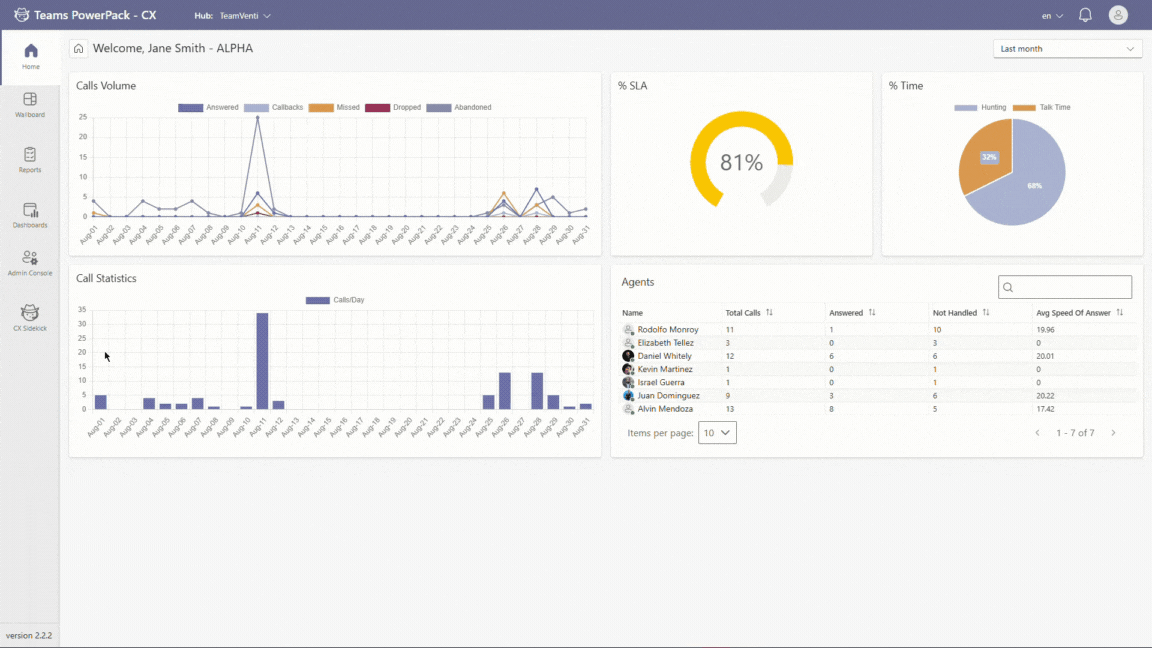Open the Hub TeamVenti dropdown

click(x=244, y=16)
